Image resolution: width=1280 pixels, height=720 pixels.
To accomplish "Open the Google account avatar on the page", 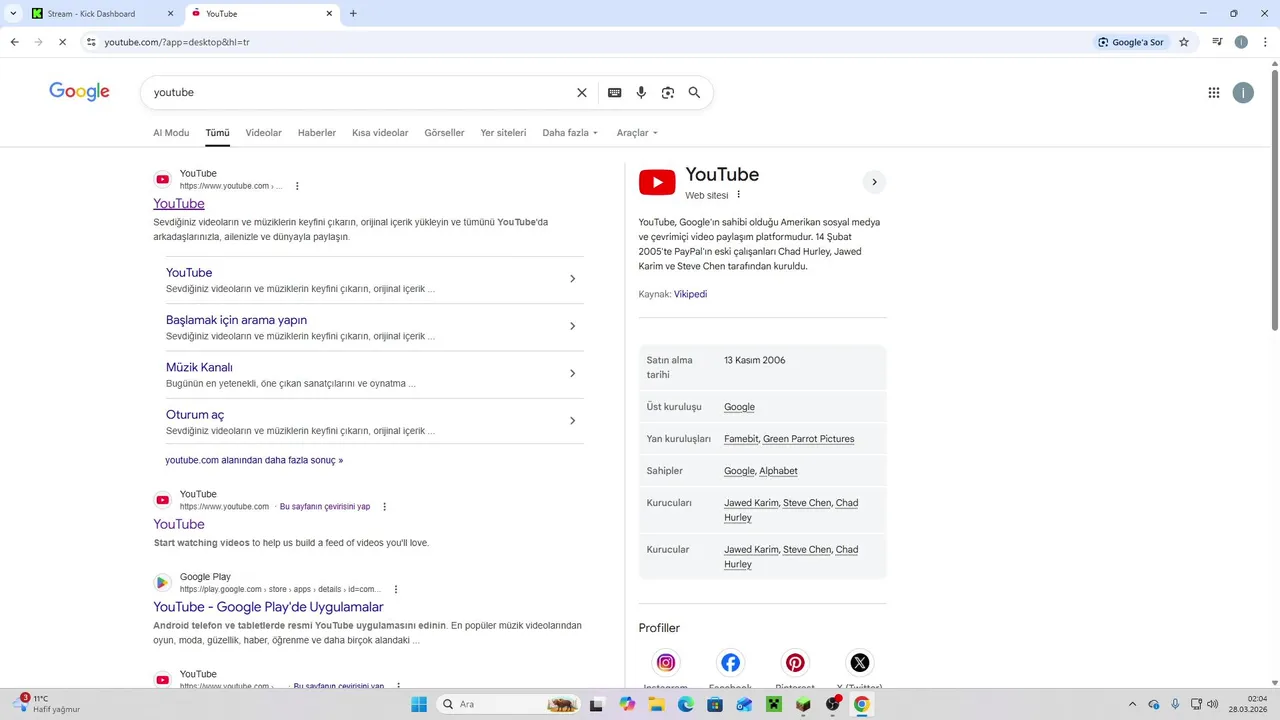I will 1243,92.
